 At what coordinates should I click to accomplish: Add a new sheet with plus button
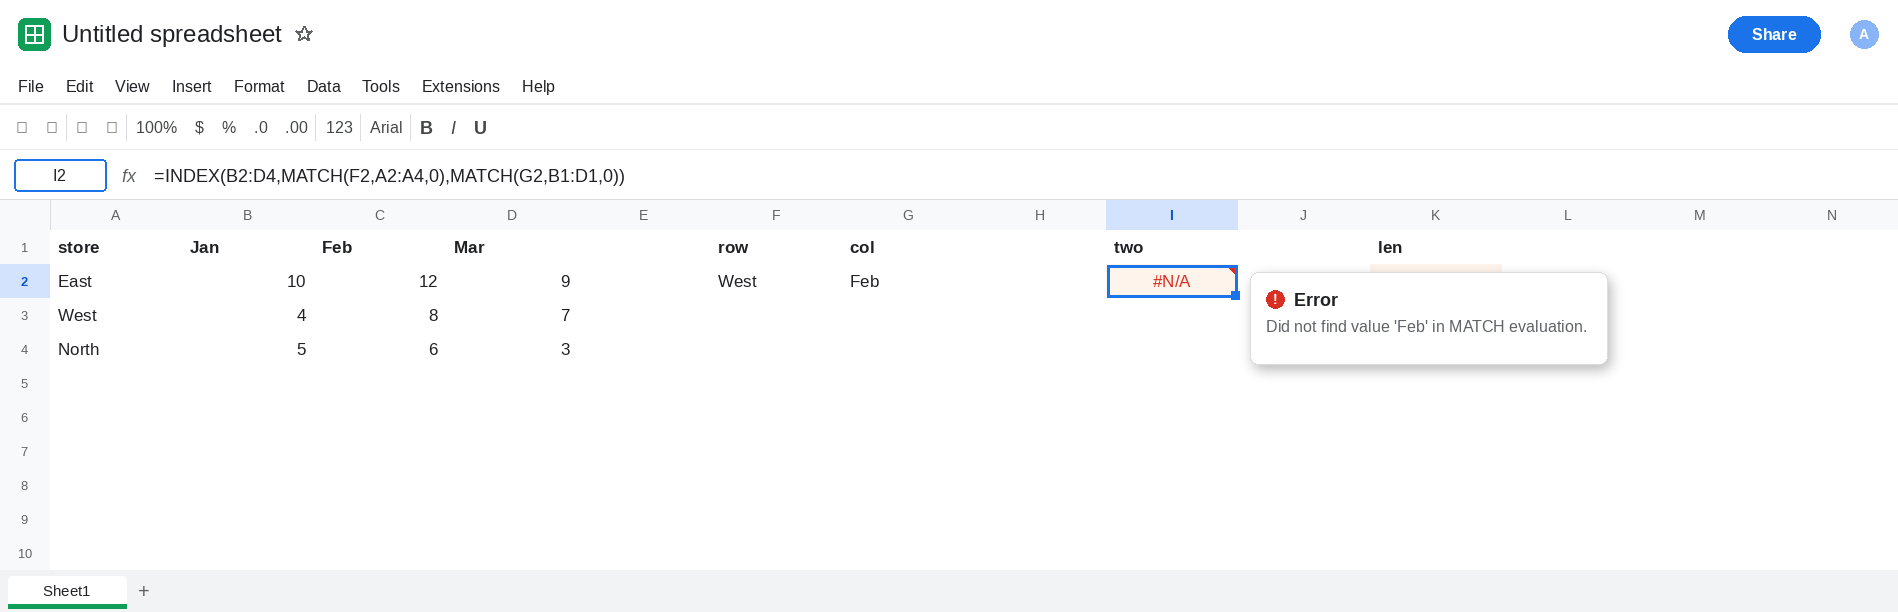coord(144,591)
